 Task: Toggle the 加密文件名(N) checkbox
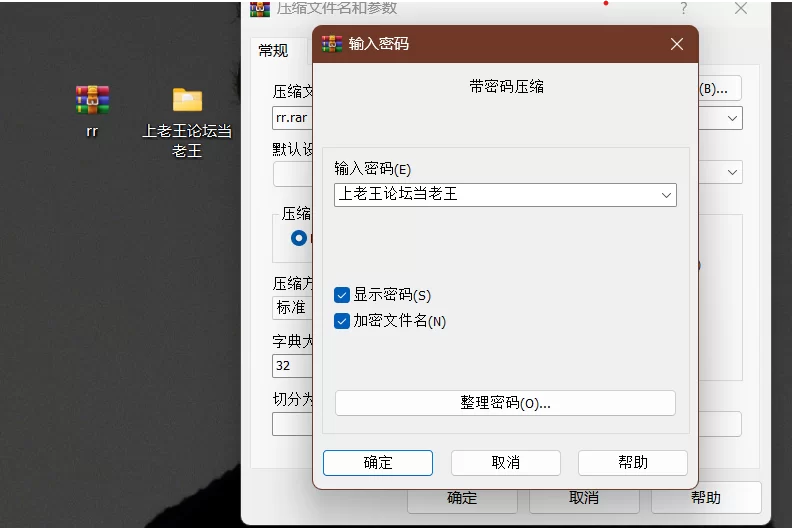coord(342,321)
